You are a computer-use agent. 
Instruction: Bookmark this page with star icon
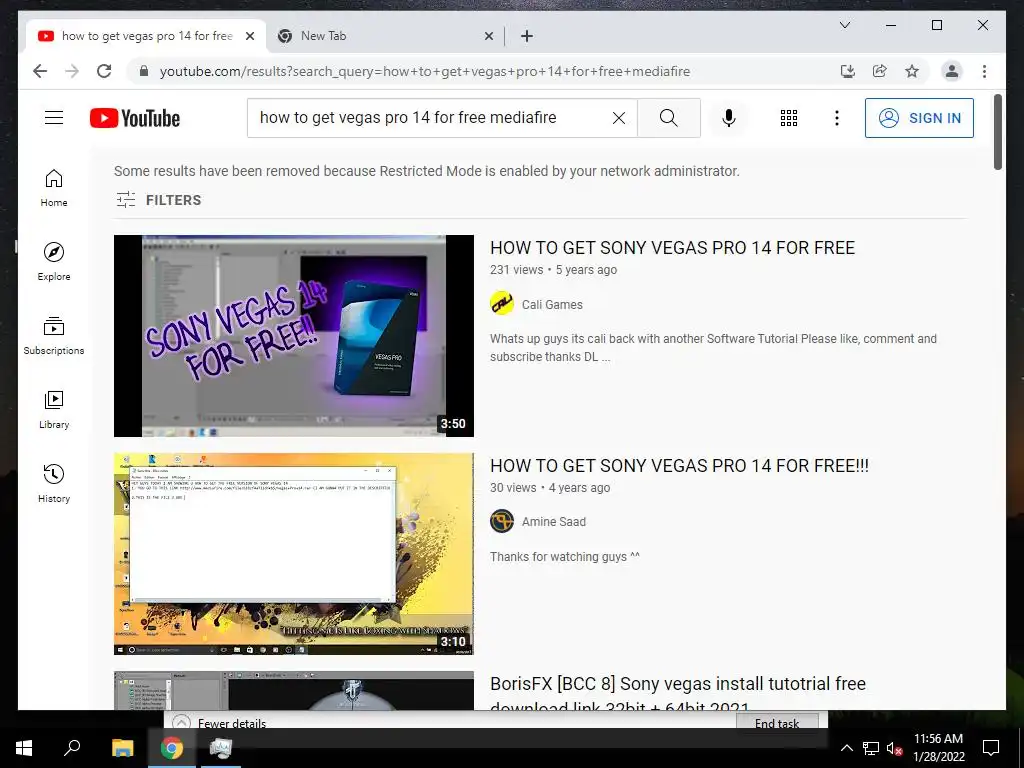point(912,71)
